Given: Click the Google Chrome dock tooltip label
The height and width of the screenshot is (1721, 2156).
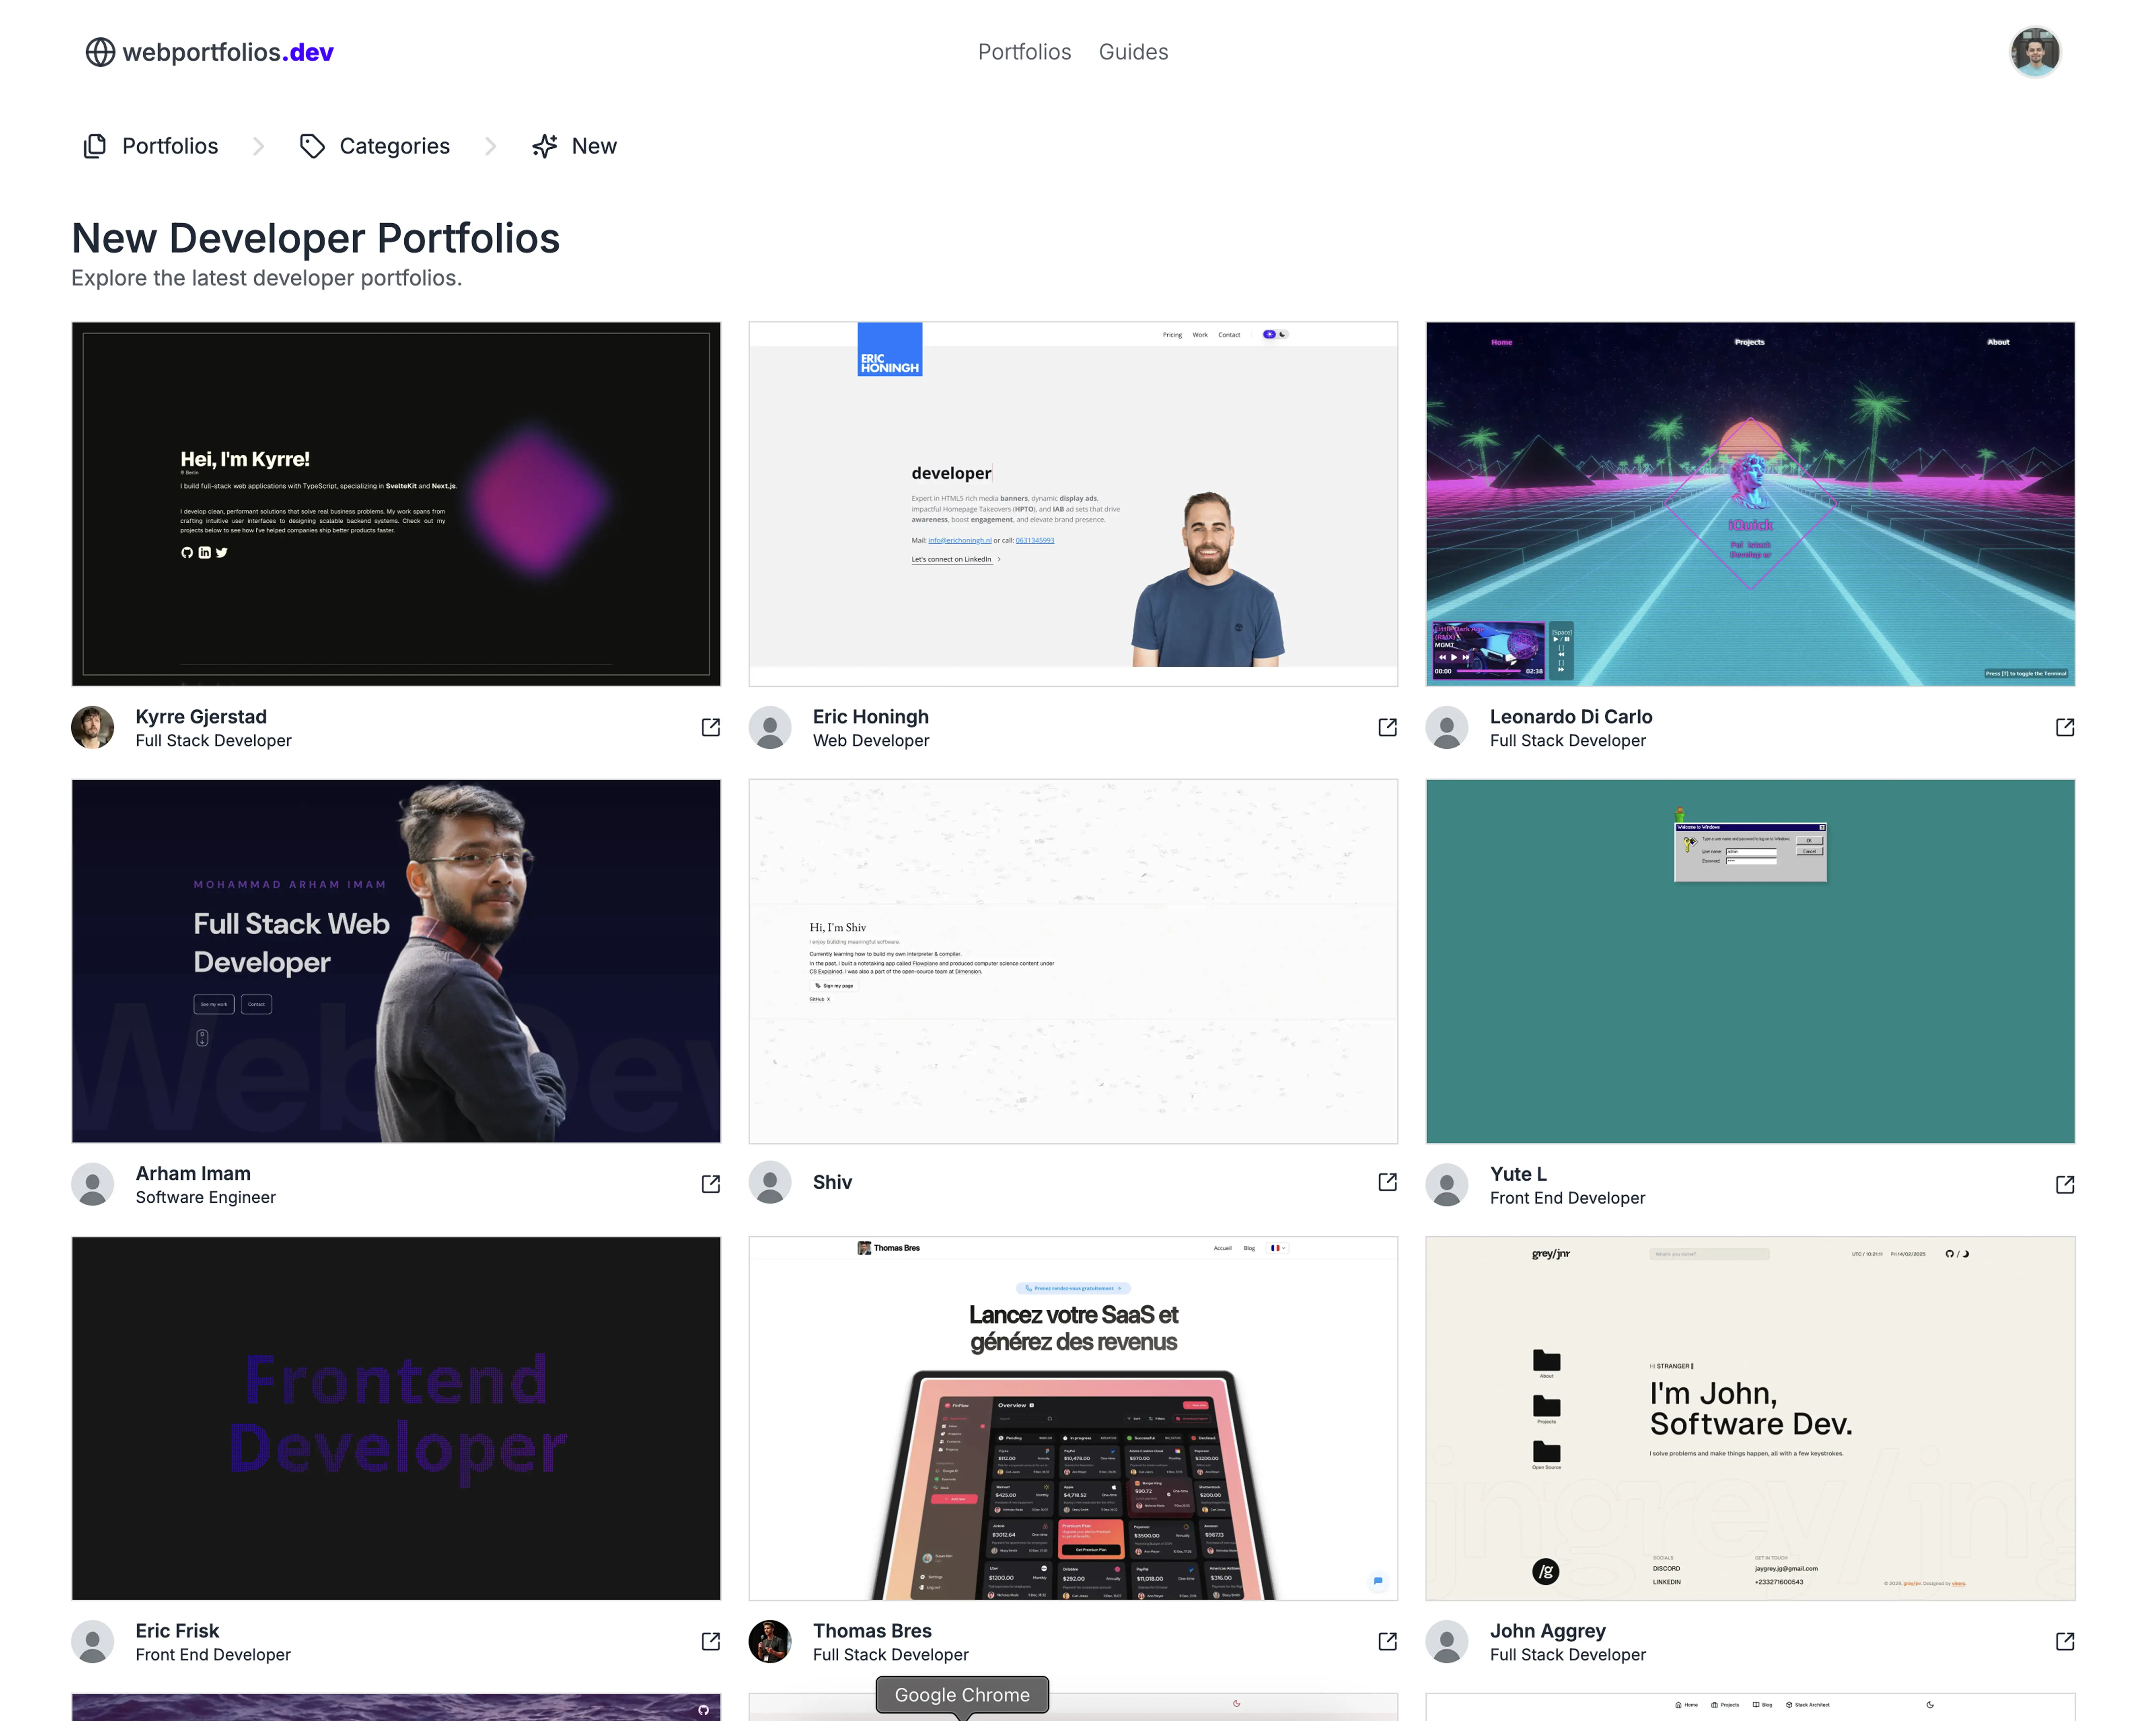Looking at the screenshot, I should point(962,1695).
